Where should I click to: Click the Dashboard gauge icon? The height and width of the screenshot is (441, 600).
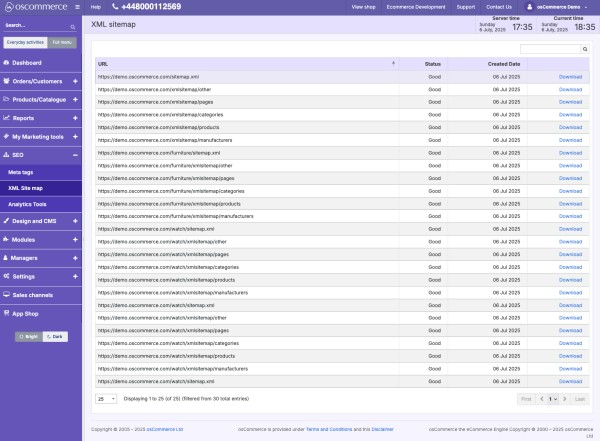tap(6, 62)
